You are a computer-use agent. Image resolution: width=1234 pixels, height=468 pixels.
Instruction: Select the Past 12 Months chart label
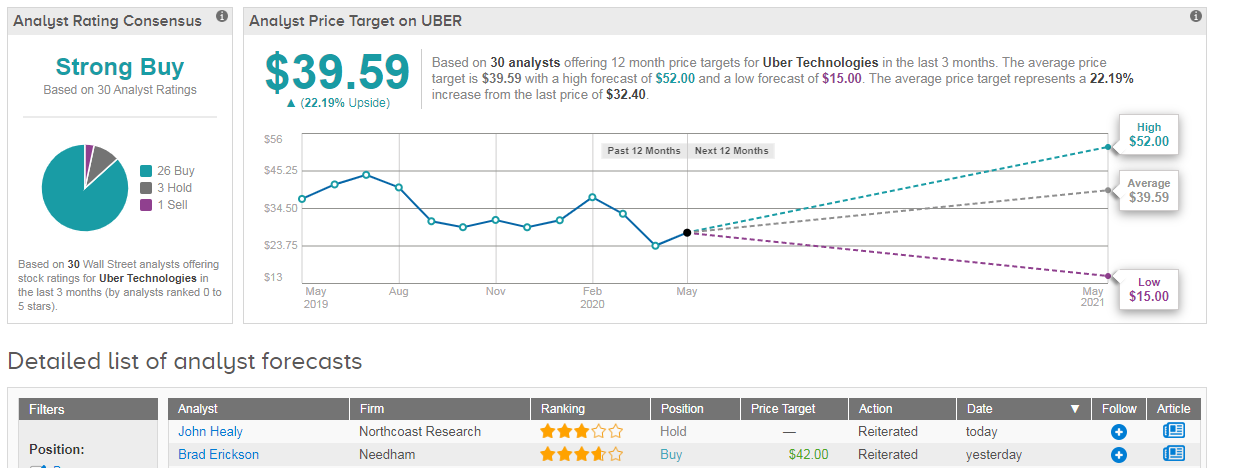644,151
